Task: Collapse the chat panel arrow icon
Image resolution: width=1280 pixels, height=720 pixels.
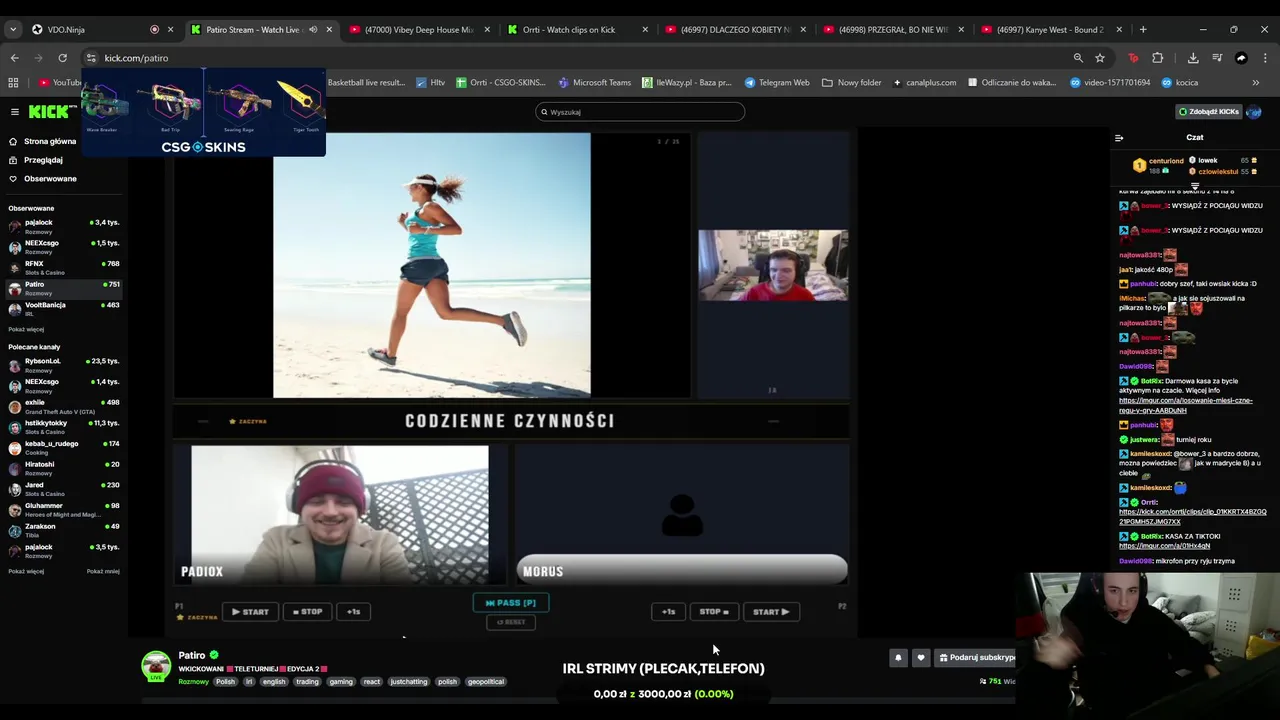Action: point(1119,138)
